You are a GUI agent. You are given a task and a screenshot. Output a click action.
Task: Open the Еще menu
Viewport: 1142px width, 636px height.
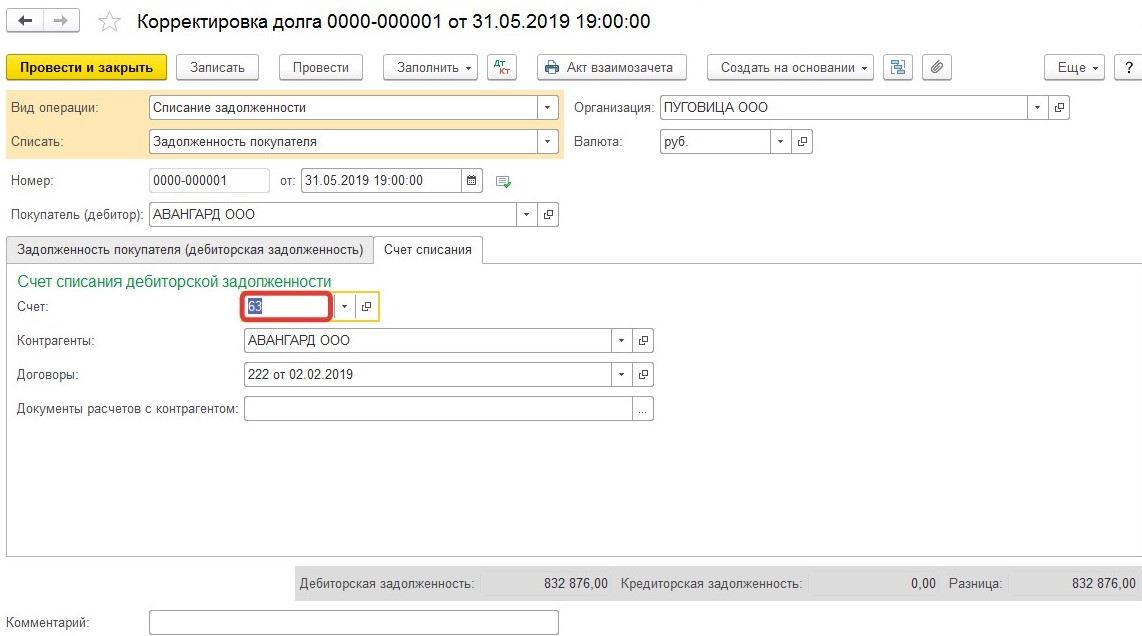click(1074, 67)
